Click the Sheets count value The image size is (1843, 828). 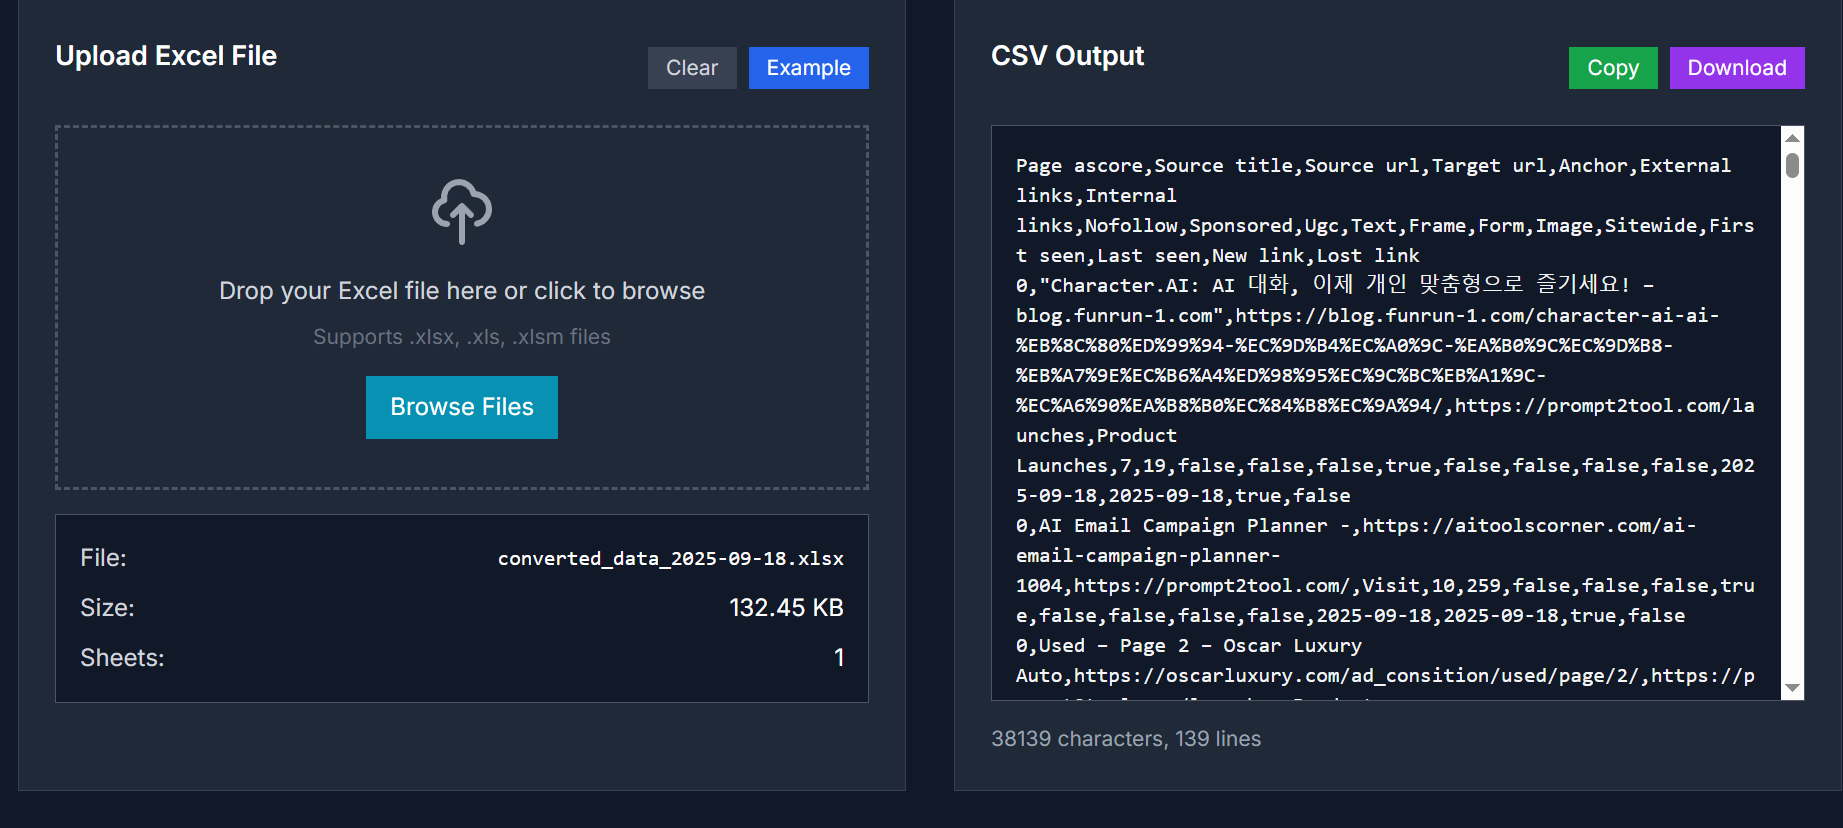(839, 658)
